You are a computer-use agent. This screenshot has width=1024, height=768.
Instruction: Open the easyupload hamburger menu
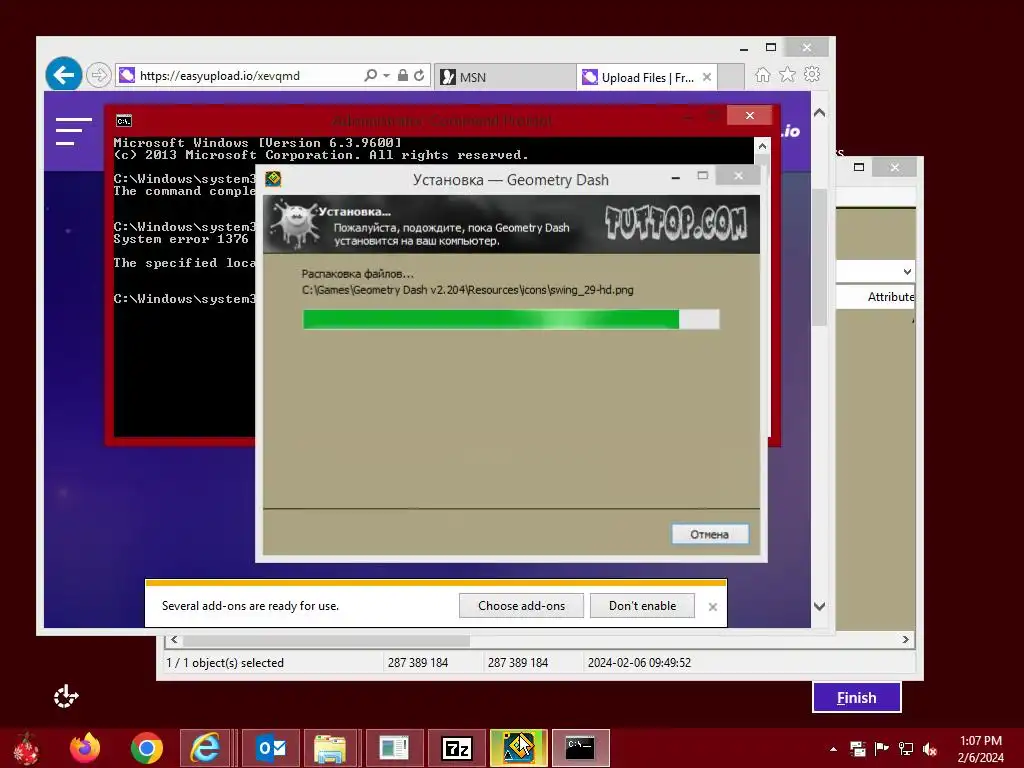point(73,131)
